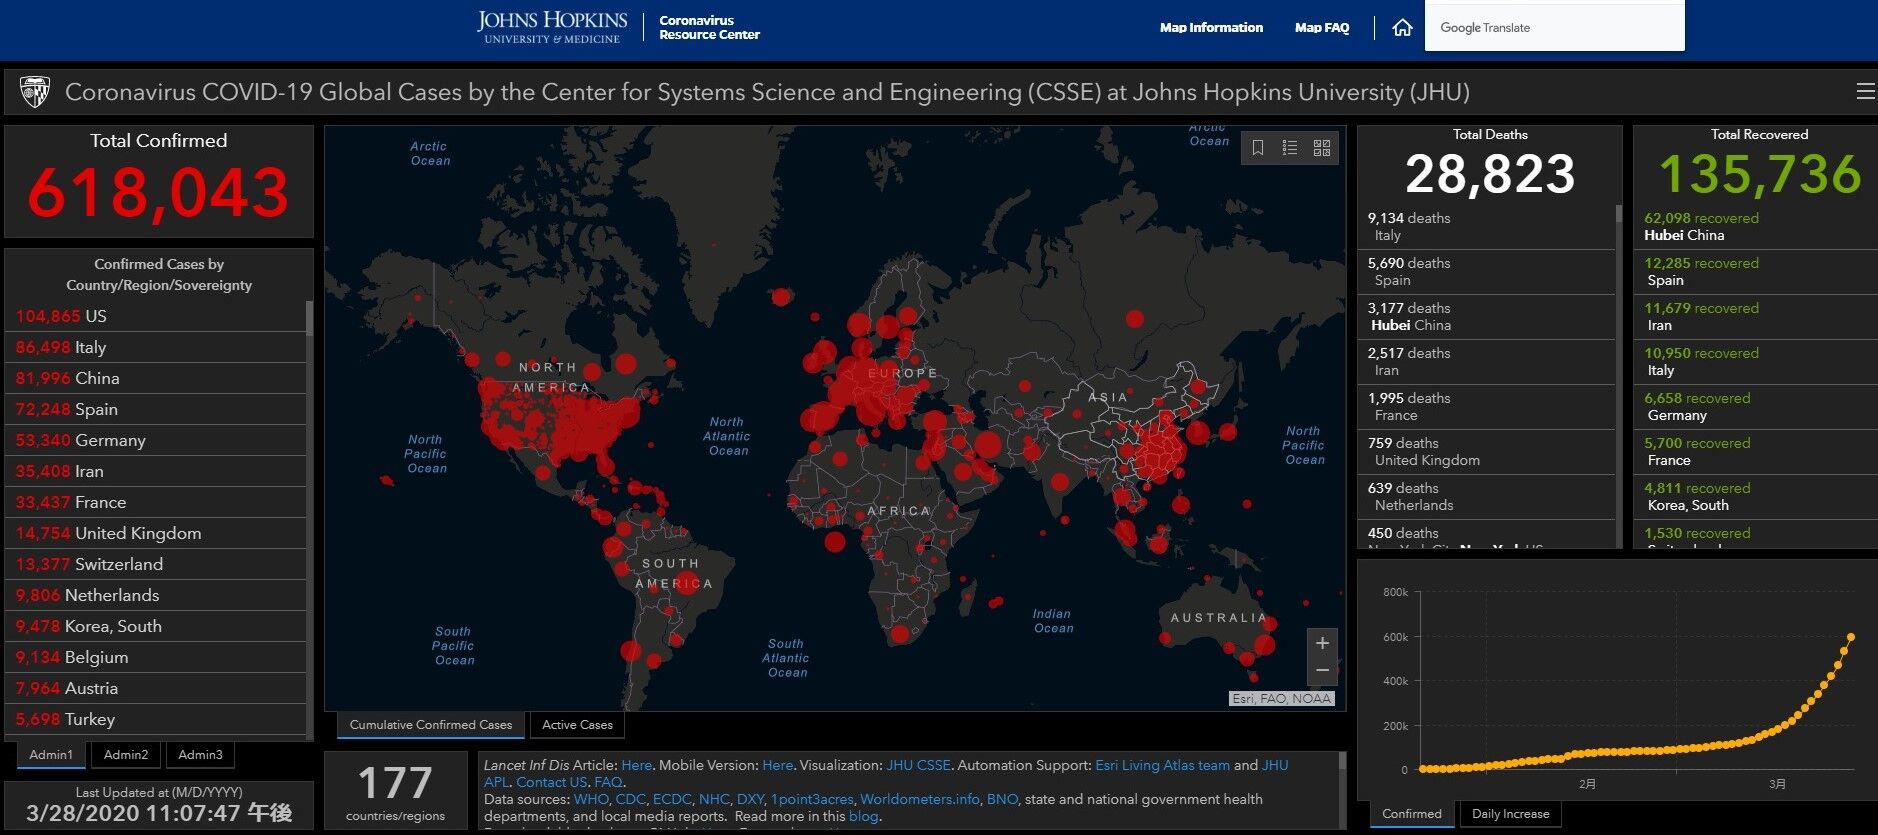Image resolution: width=1878 pixels, height=835 pixels.
Task: Select Iran row with 35,408 cases
Action: pos(156,471)
